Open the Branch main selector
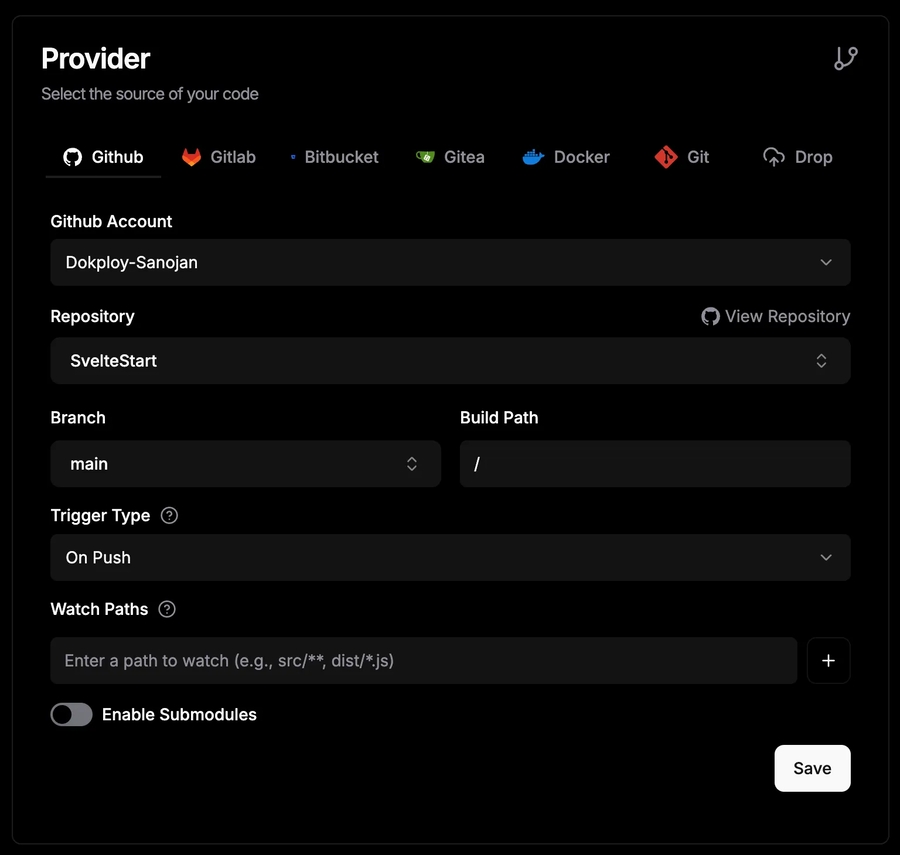Screen dimensions: 900x855 245,464
